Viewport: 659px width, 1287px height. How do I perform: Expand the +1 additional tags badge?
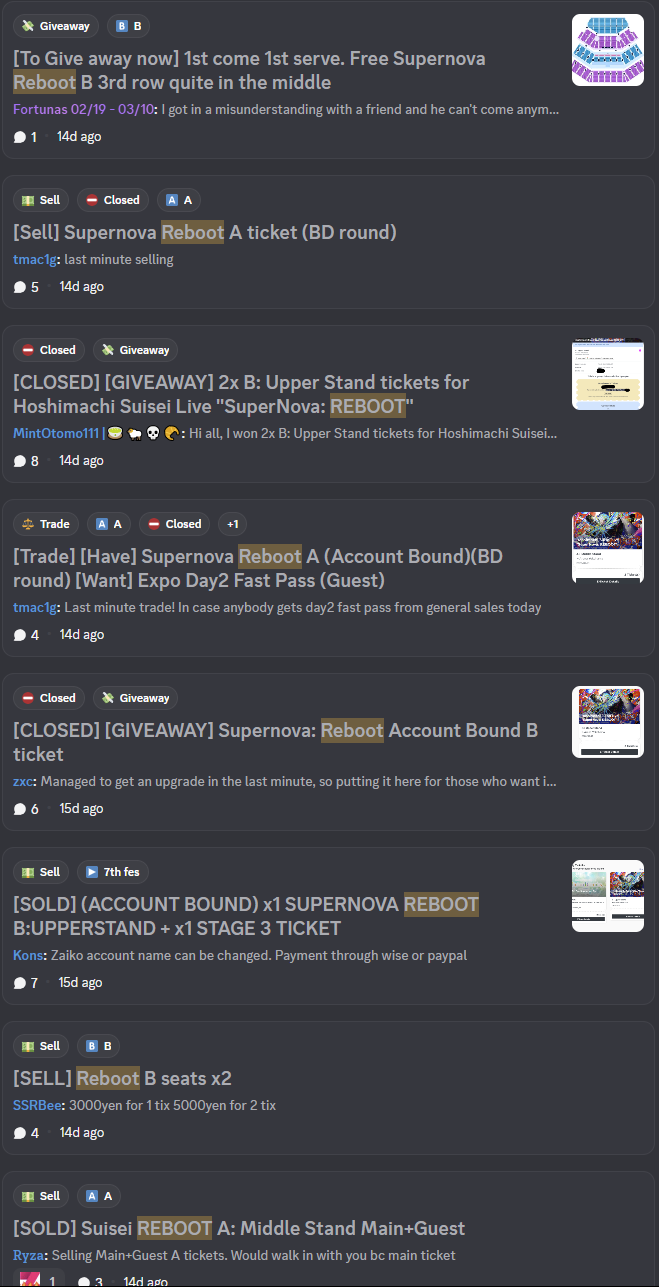[x=233, y=524]
